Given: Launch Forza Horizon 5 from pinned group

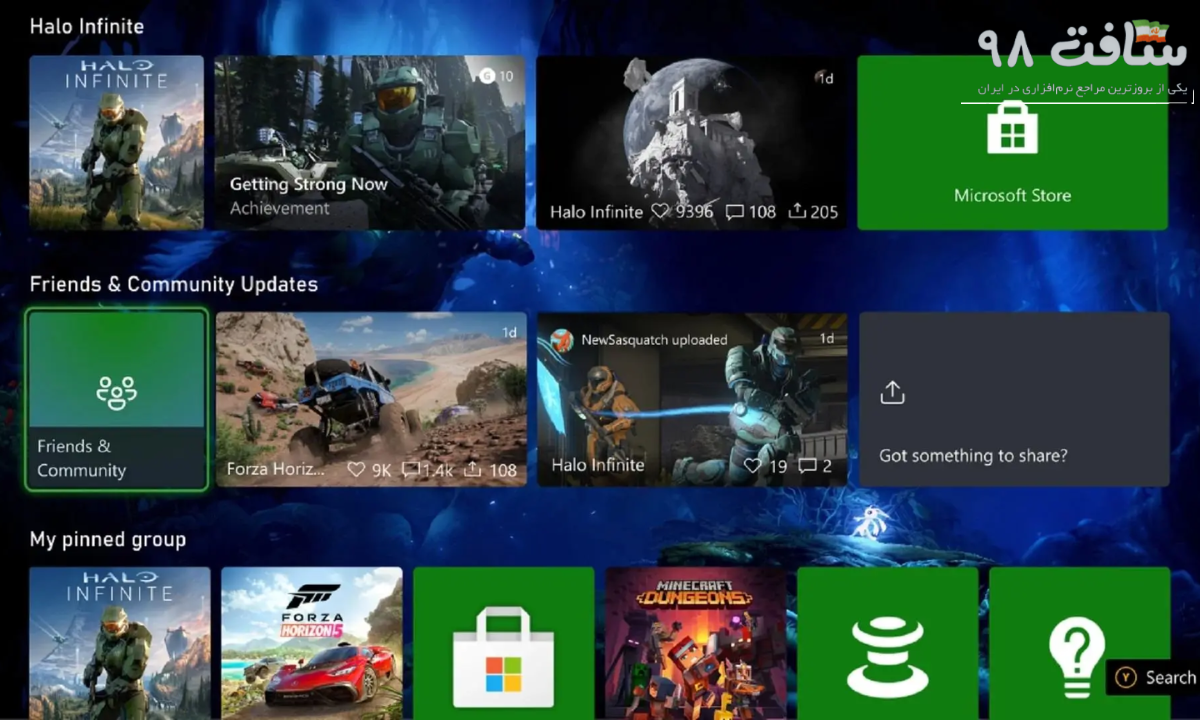Looking at the screenshot, I should click(x=312, y=643).
